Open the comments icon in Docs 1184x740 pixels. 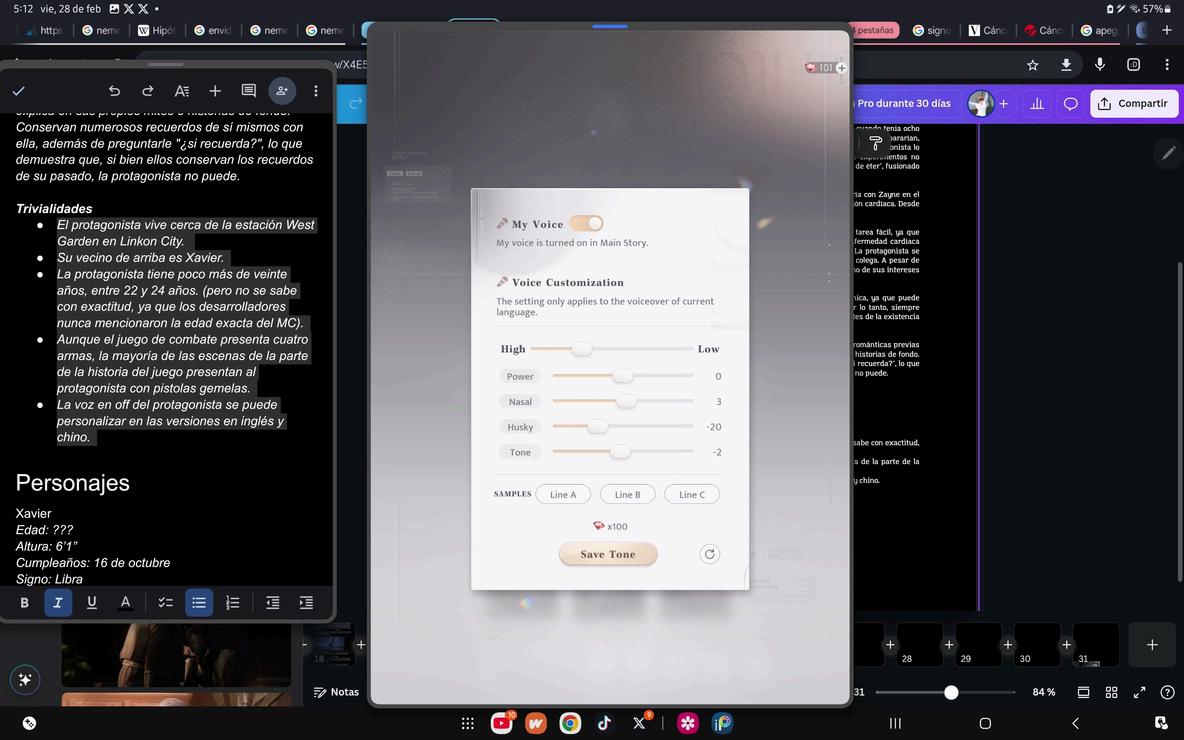(x=248, y=91)
